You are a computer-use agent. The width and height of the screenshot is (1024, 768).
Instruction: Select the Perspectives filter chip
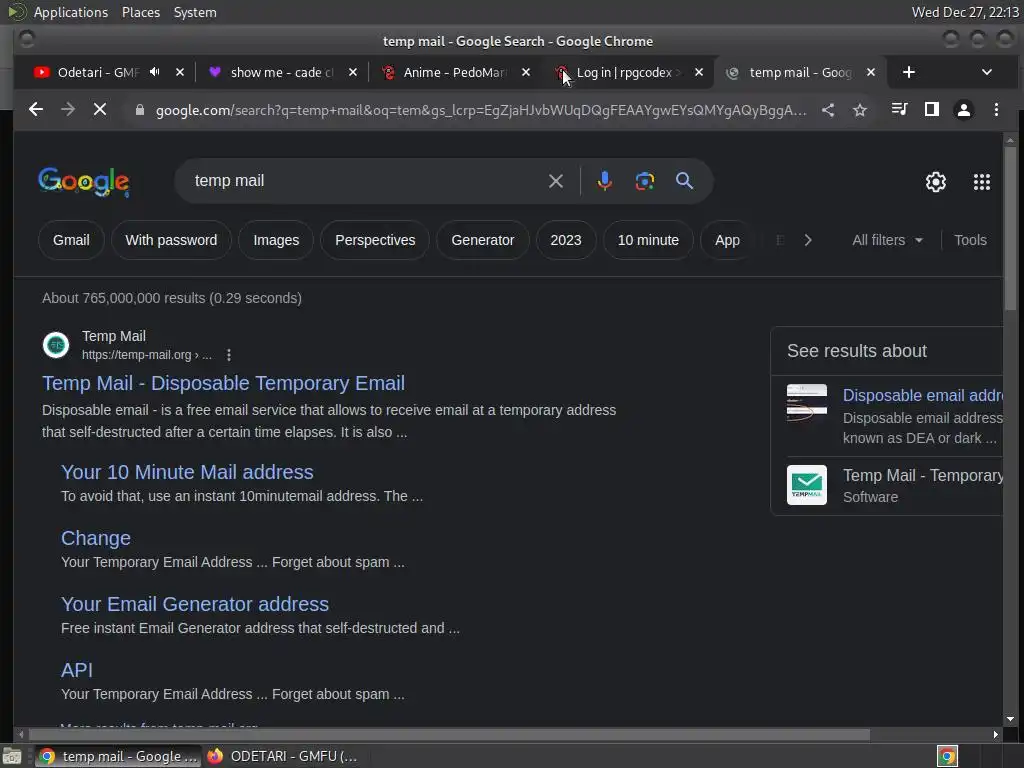coord(375,240)
